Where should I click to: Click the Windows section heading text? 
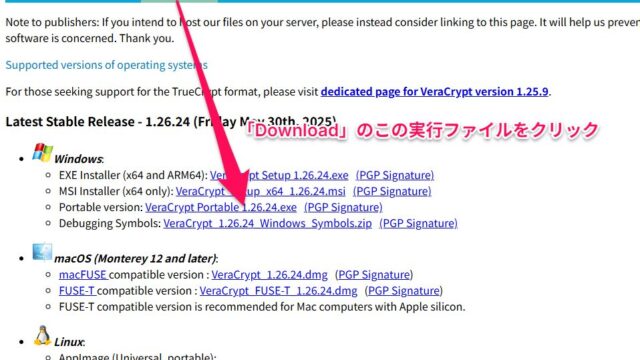point(79,159)
